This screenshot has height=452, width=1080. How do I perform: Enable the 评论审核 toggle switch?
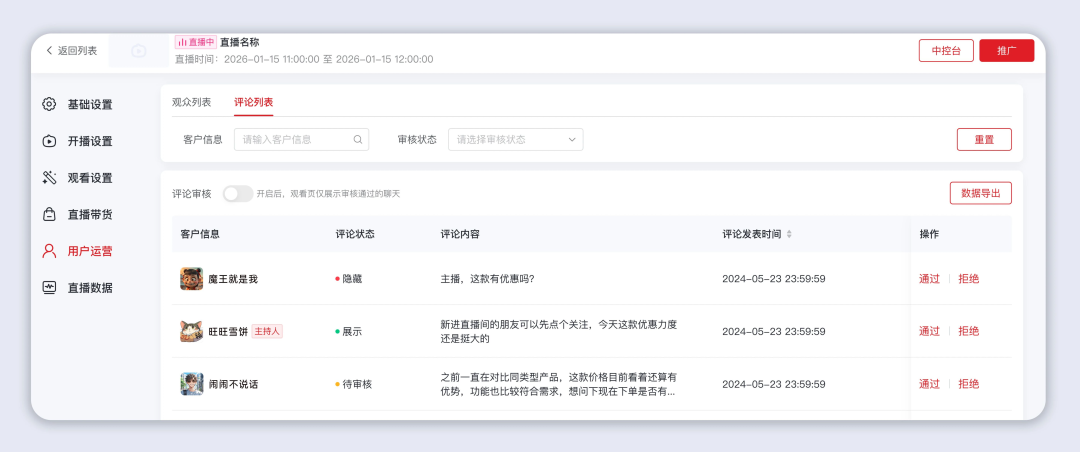point(237,193)
